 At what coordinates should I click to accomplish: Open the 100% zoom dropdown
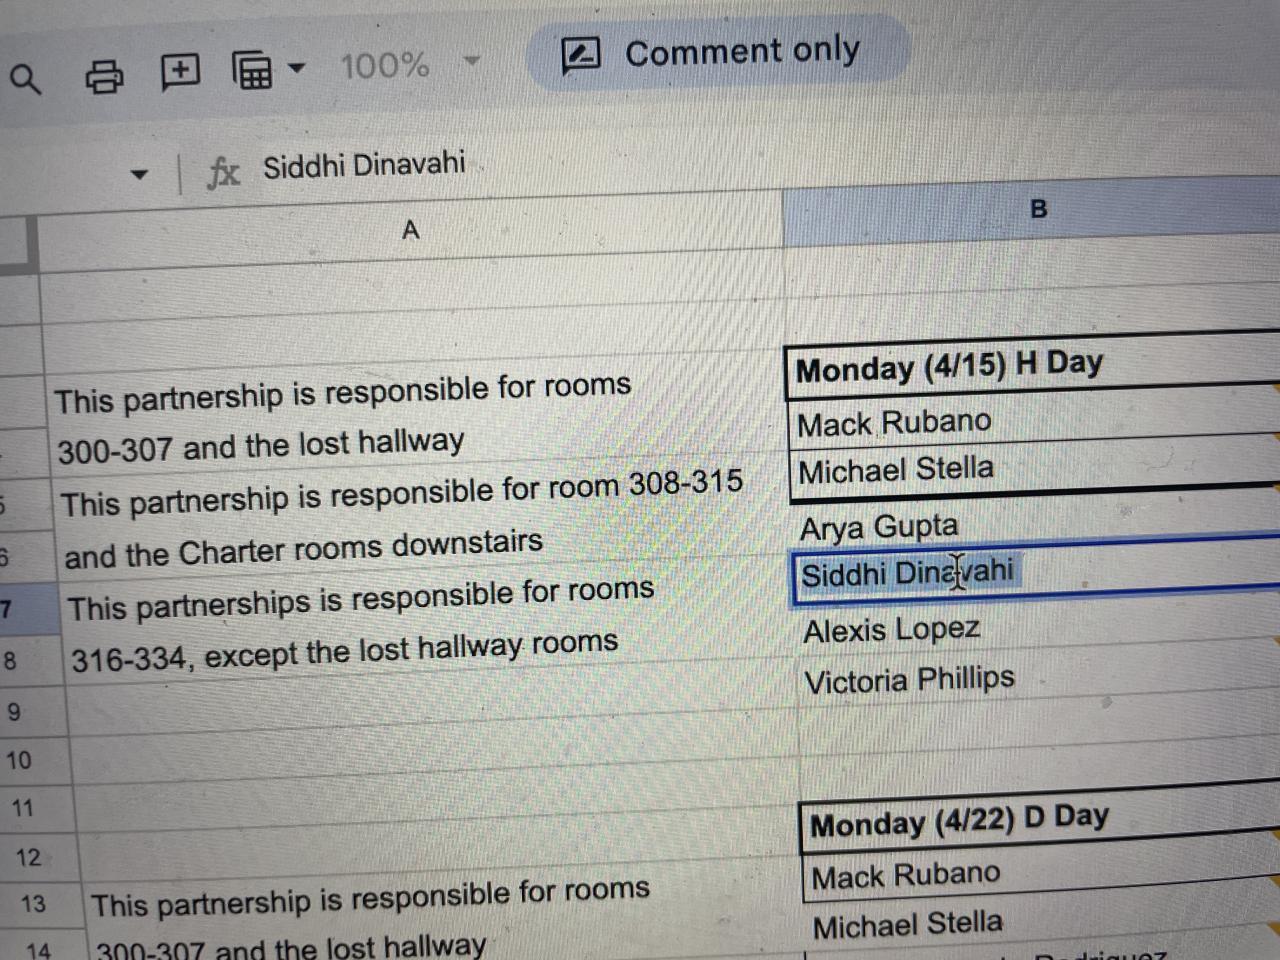[x=472, y=62]
